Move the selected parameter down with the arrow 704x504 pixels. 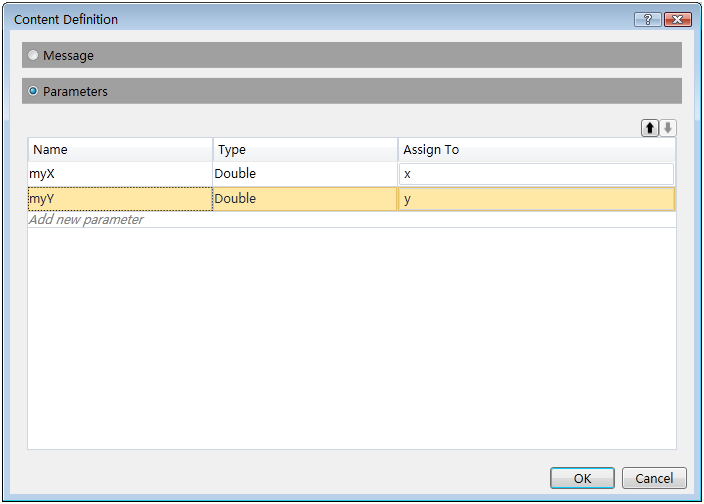pyautogui.click(x=668, y=128)
